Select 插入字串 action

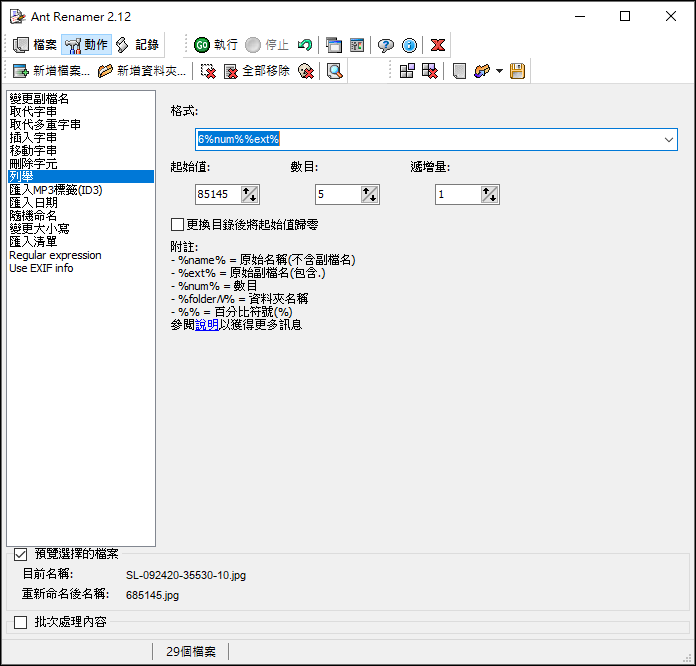81,138
